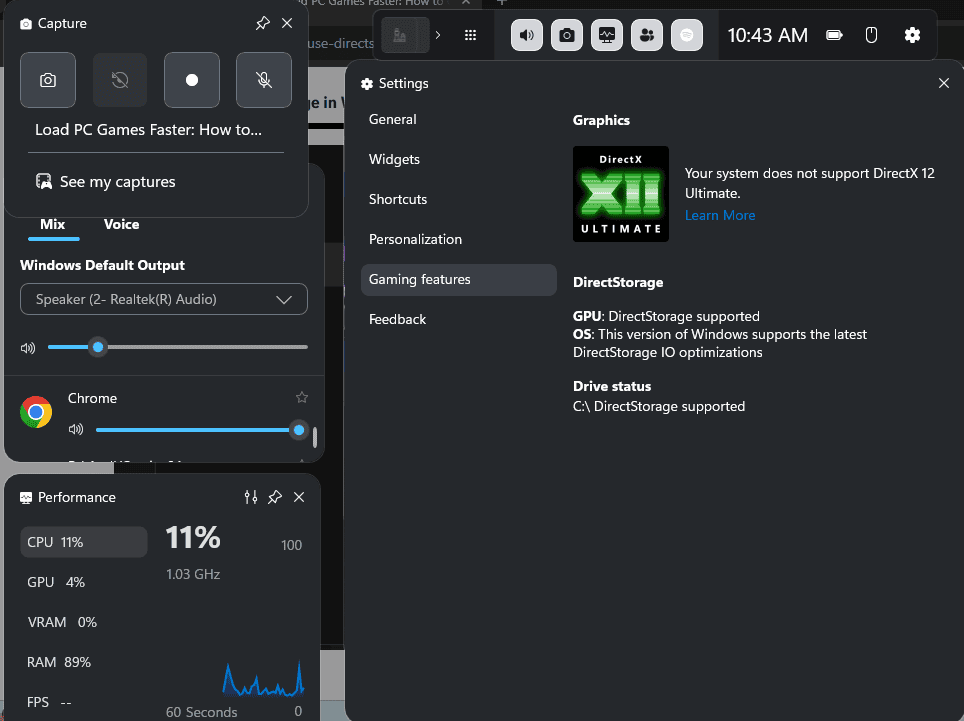
Task: Open Game Bar settings gear icon
Action: [912, 35]
